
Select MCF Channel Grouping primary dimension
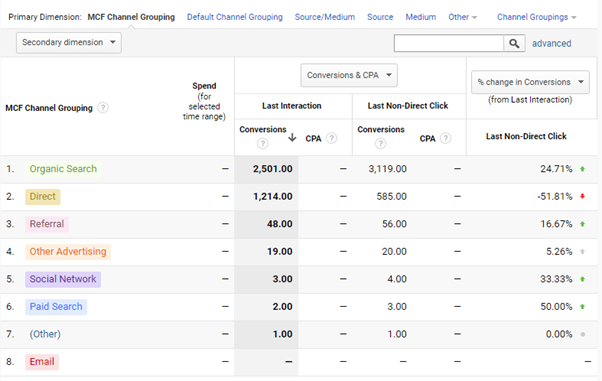click(131, 17)
